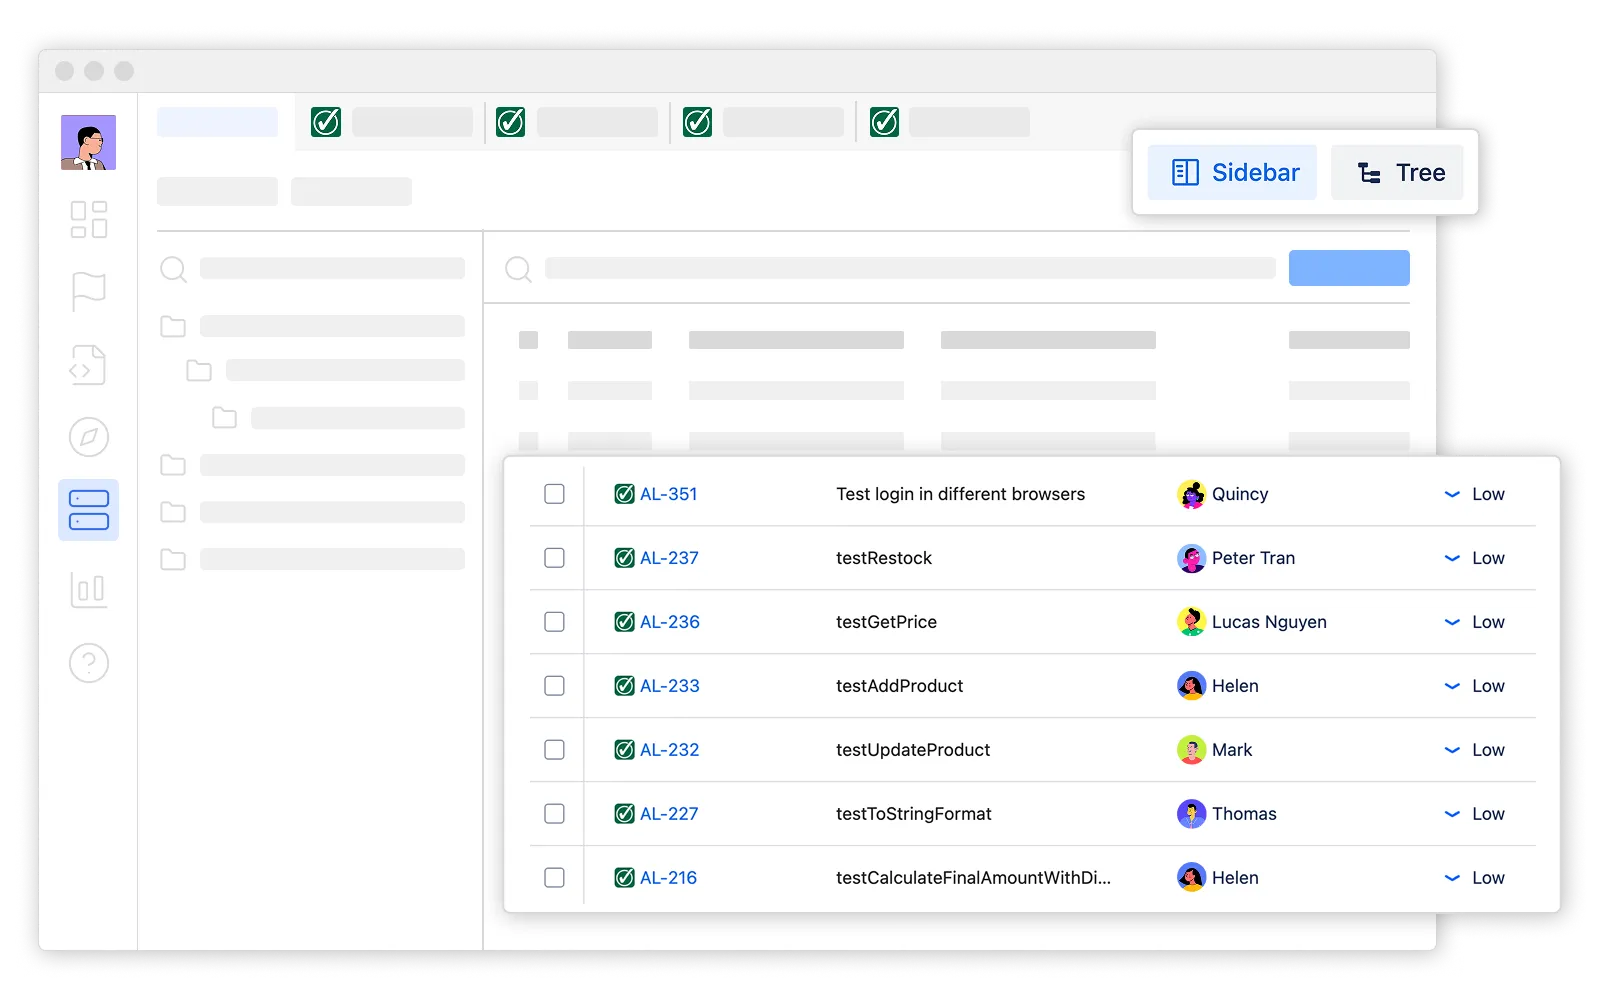
Task: Open priority dropdown for testToStringFormat
Action: tap(1453, 814)
